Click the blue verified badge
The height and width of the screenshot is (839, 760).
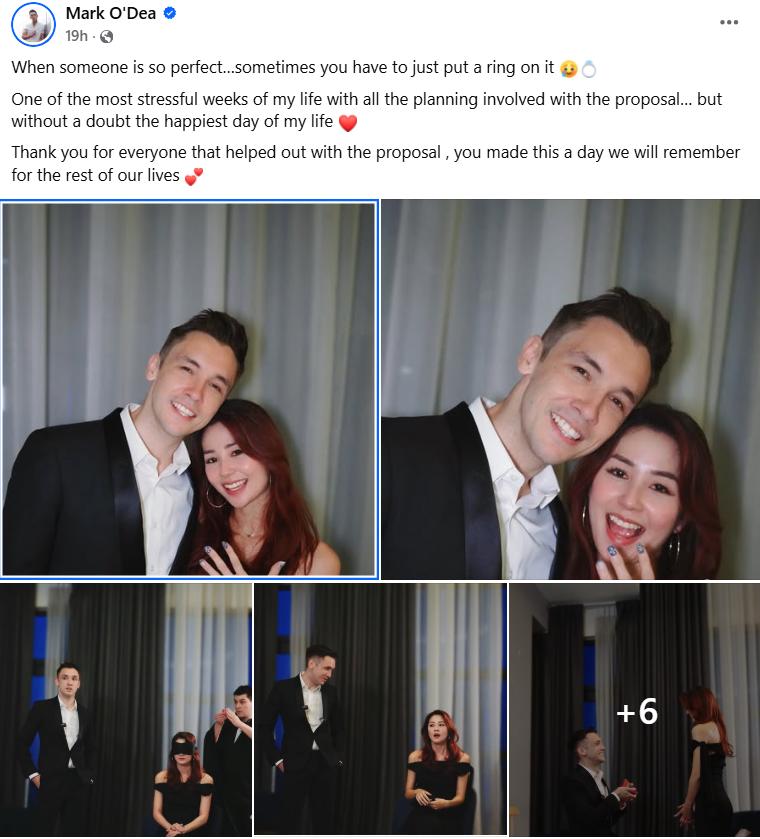pyautogui.click(x=170, y=13)
